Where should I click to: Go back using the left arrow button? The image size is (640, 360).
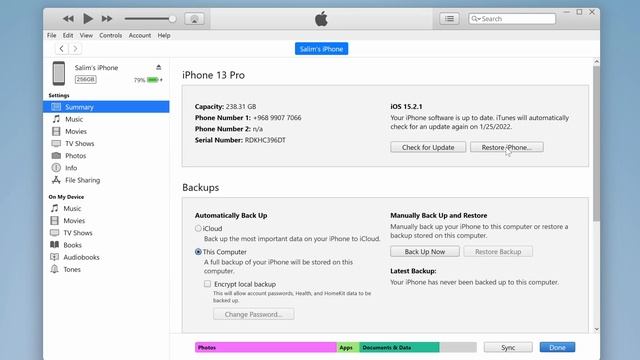coord(61,49)
